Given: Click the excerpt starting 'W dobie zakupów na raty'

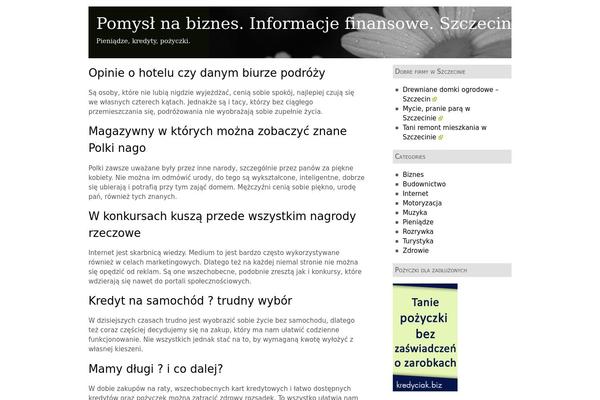Looking at the screenshot, I should (x=223, y=393).
